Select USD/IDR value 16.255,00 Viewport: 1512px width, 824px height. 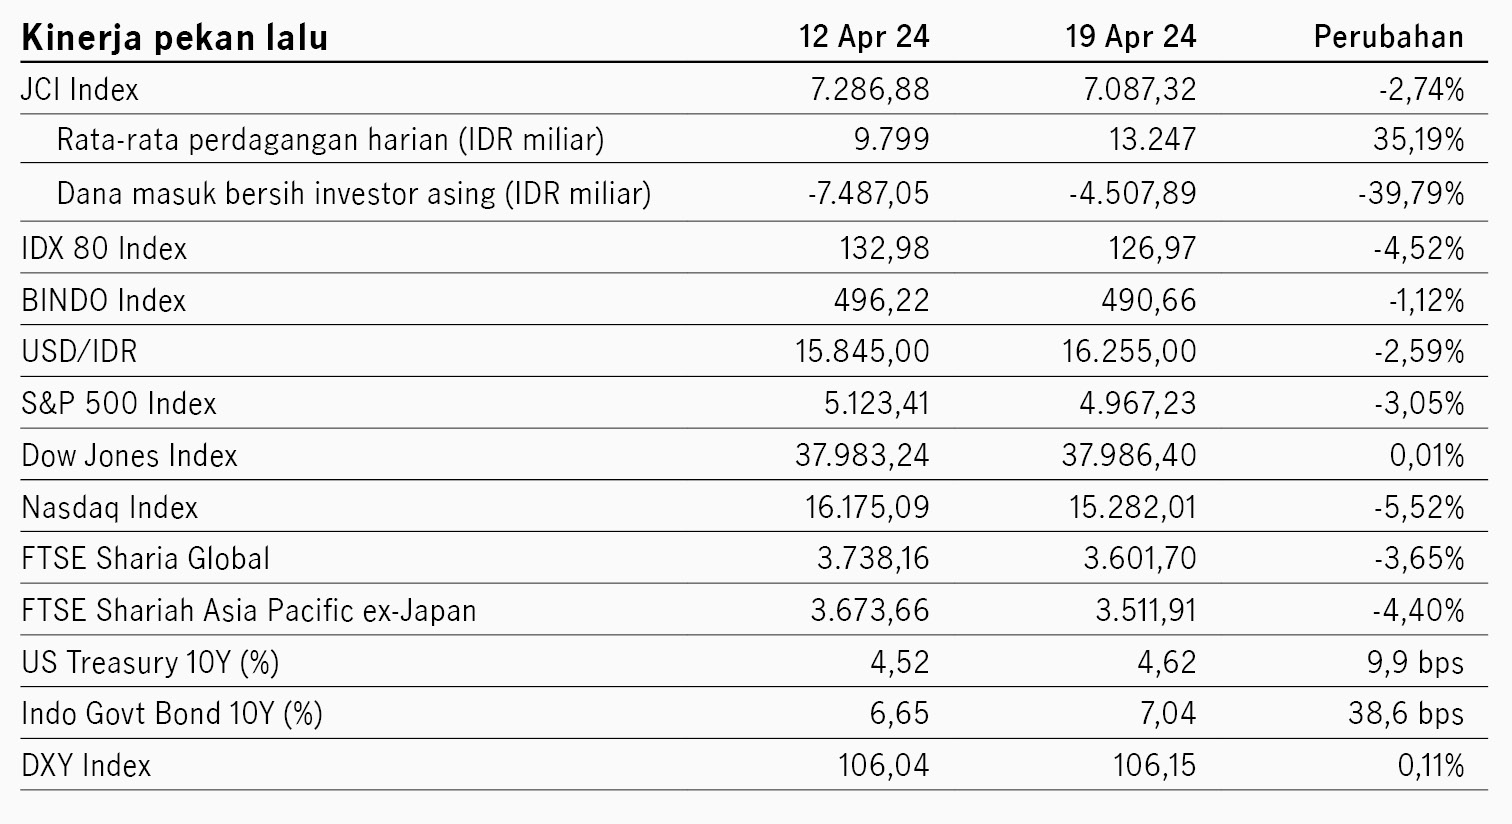[x=1129, y=352]
